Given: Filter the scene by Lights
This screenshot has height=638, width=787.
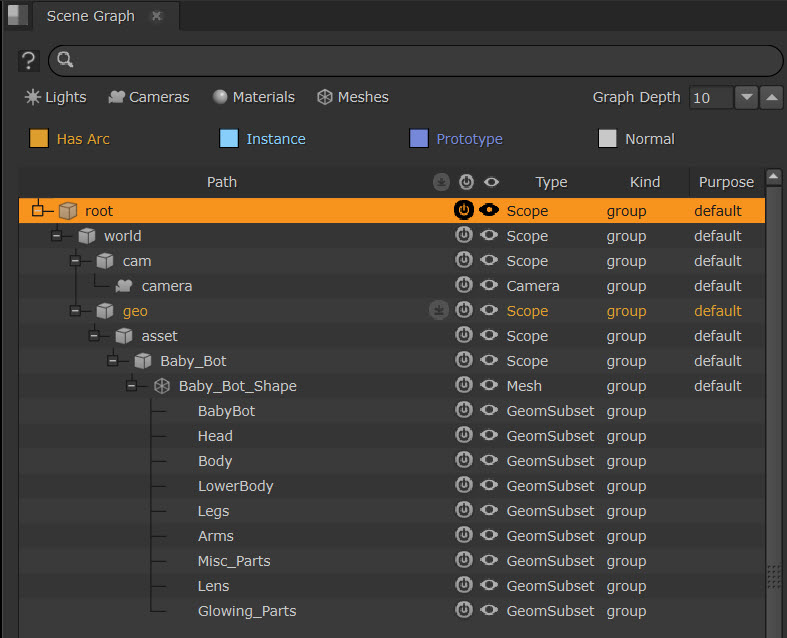Looking at the screenshot, I should coord(56,97).
